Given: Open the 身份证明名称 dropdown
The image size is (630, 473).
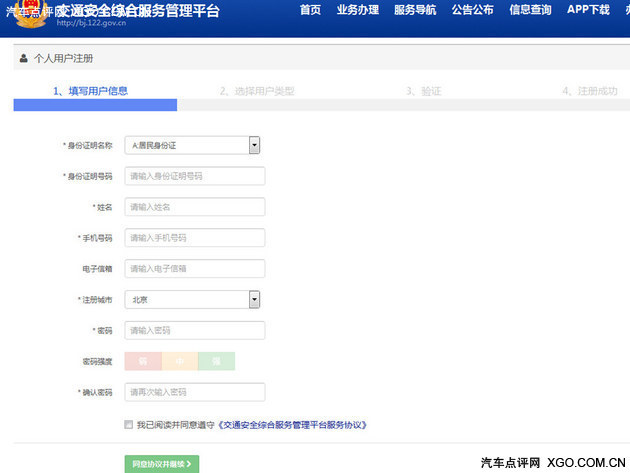Looking at the screenshot, I should click(x=193, y=145).
